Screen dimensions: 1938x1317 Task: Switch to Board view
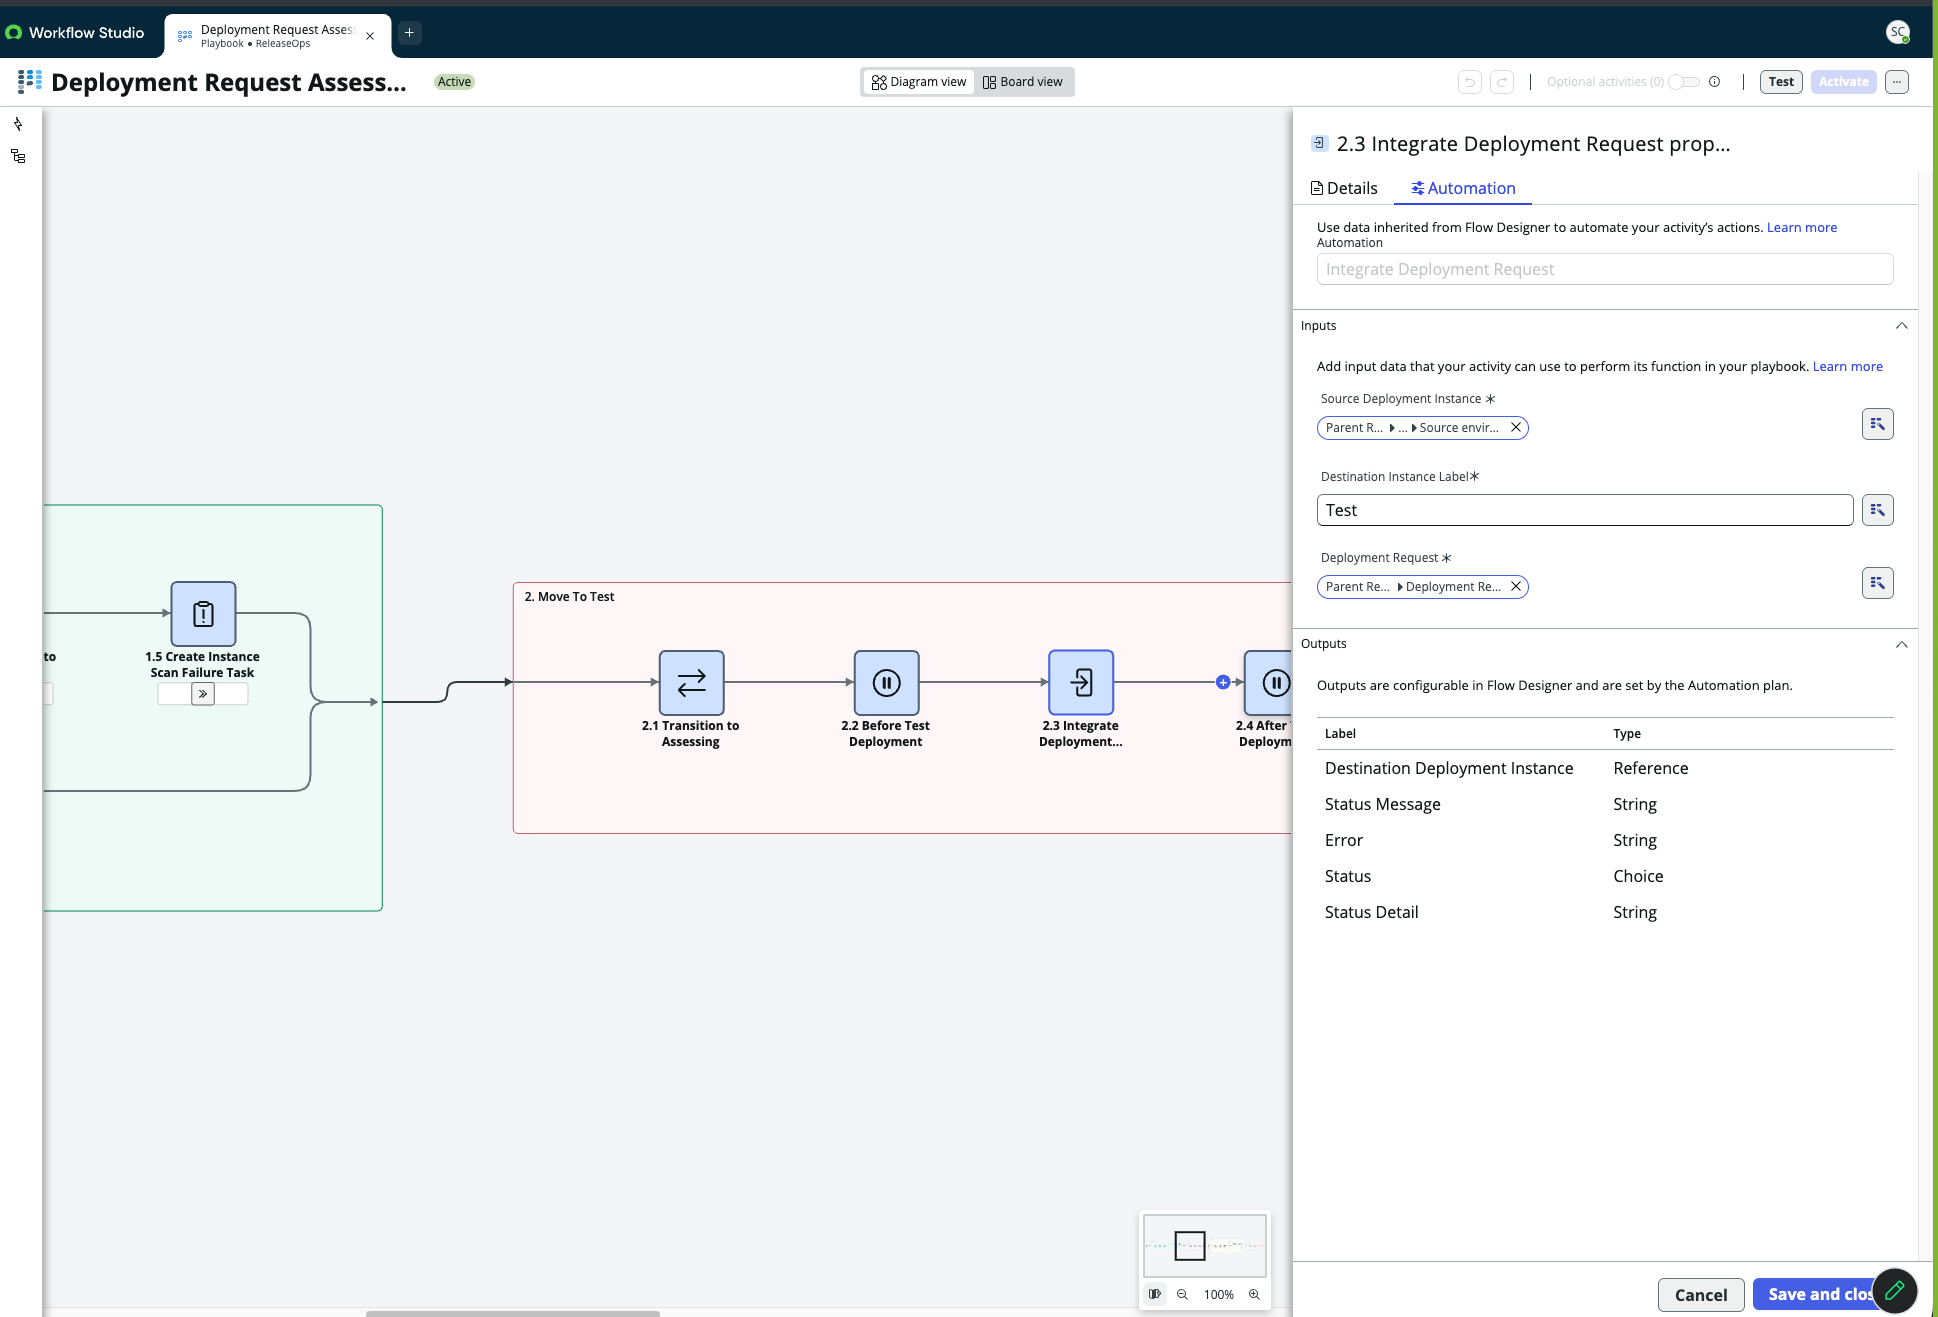tap(1022, 82)
